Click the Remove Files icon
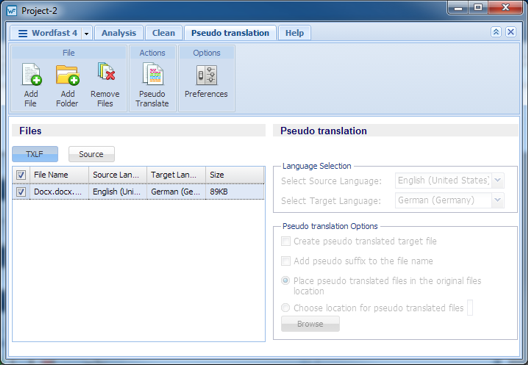Image resolution: width=528 pixels, height=365 pixels. 106,71
